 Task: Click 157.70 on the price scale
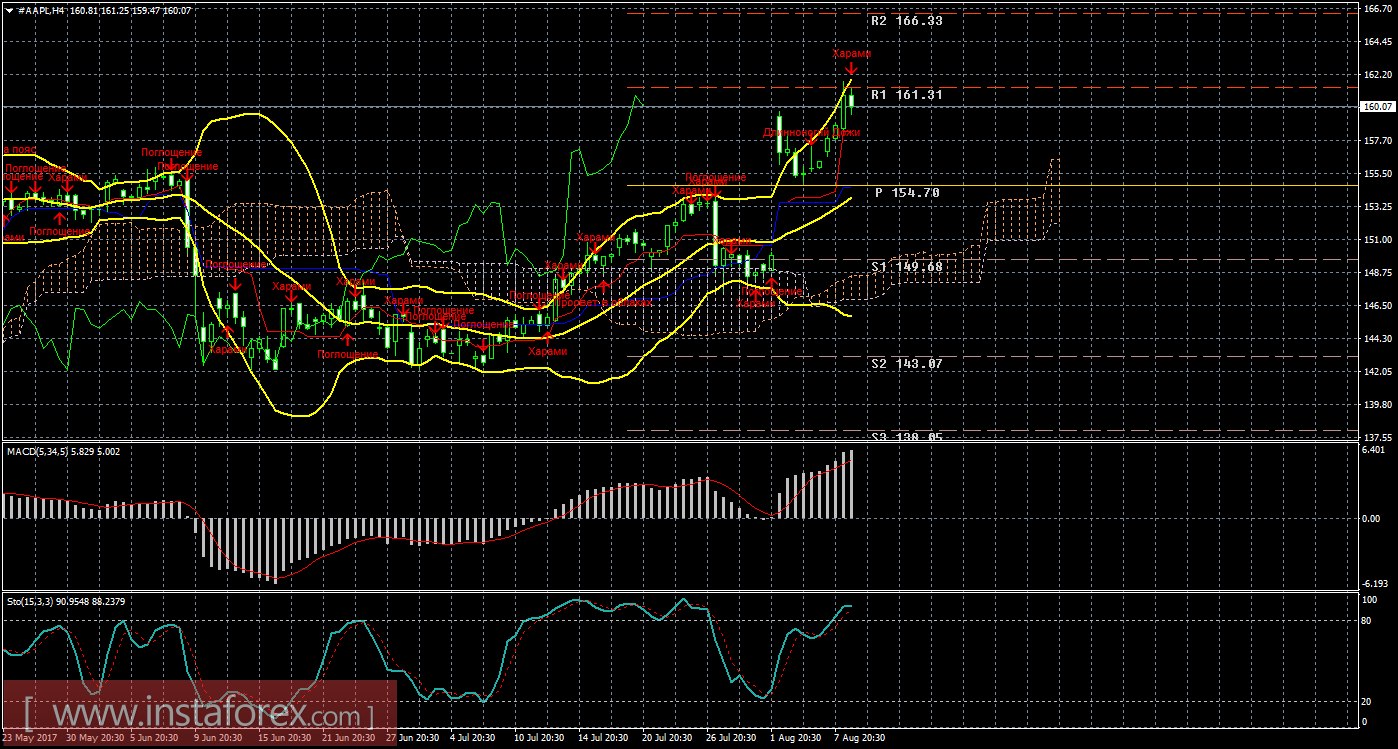click(x=1378, y=141)
